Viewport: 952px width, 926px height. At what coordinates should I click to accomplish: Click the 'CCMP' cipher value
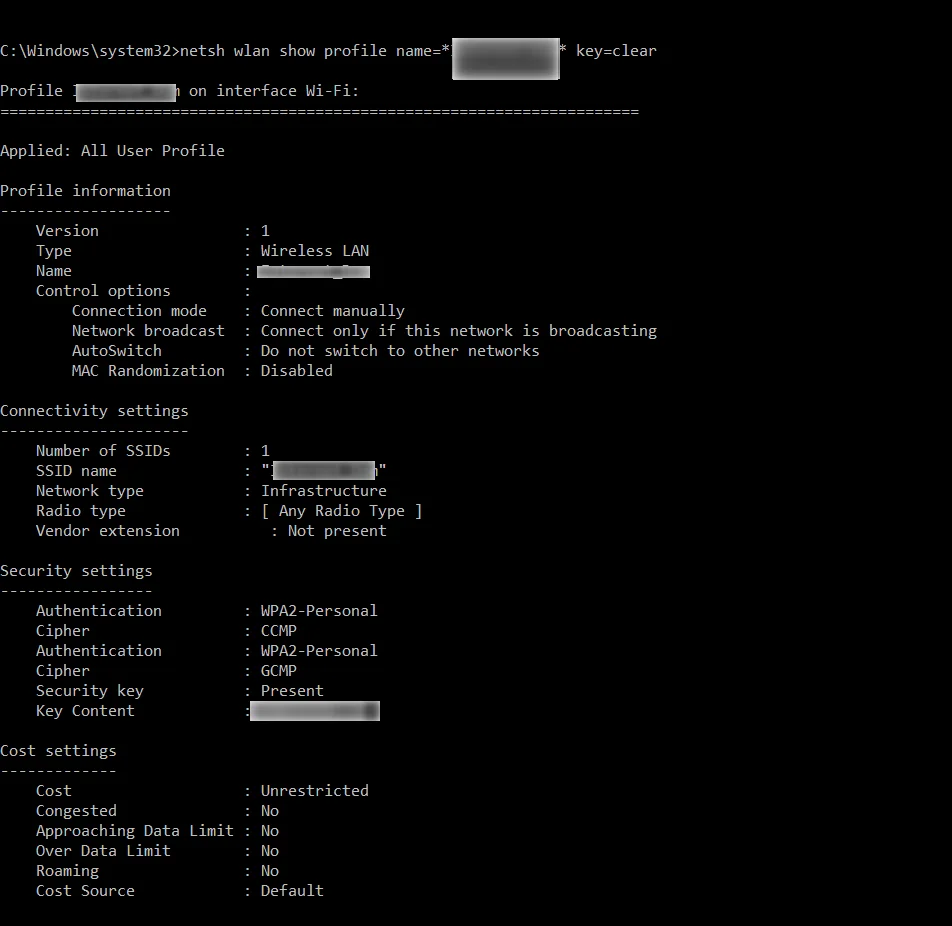pyautogui.click(x=279, y=631)
